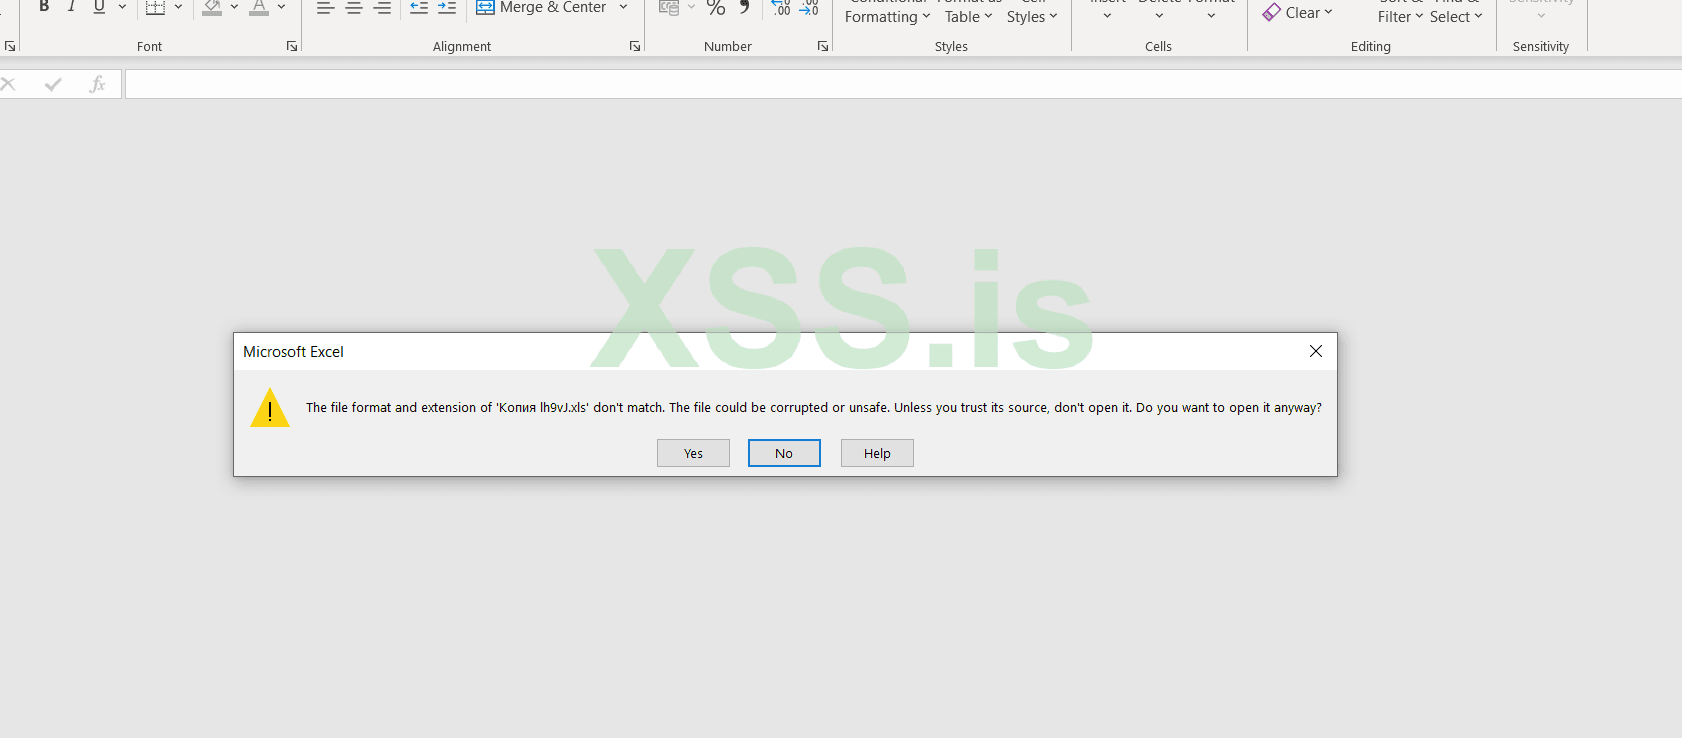
Task: Increase the cell indent
Action: 447,7
